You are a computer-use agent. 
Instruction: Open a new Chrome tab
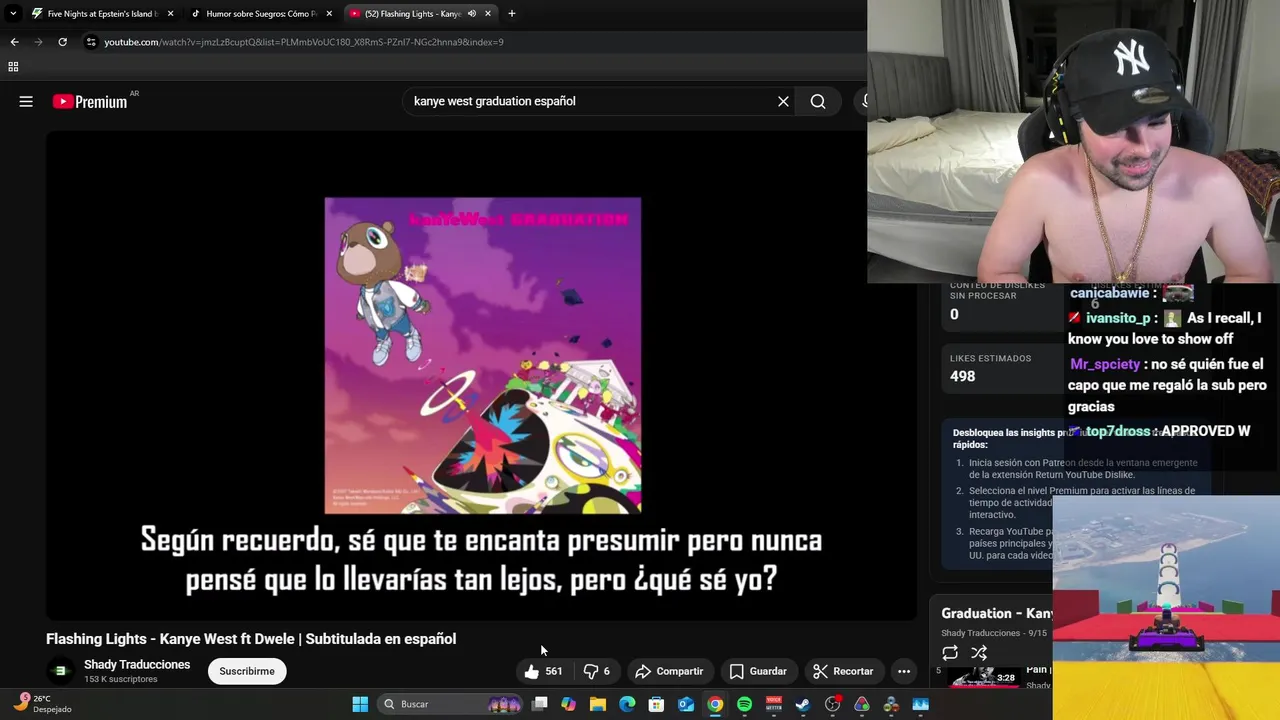point(512,14)
